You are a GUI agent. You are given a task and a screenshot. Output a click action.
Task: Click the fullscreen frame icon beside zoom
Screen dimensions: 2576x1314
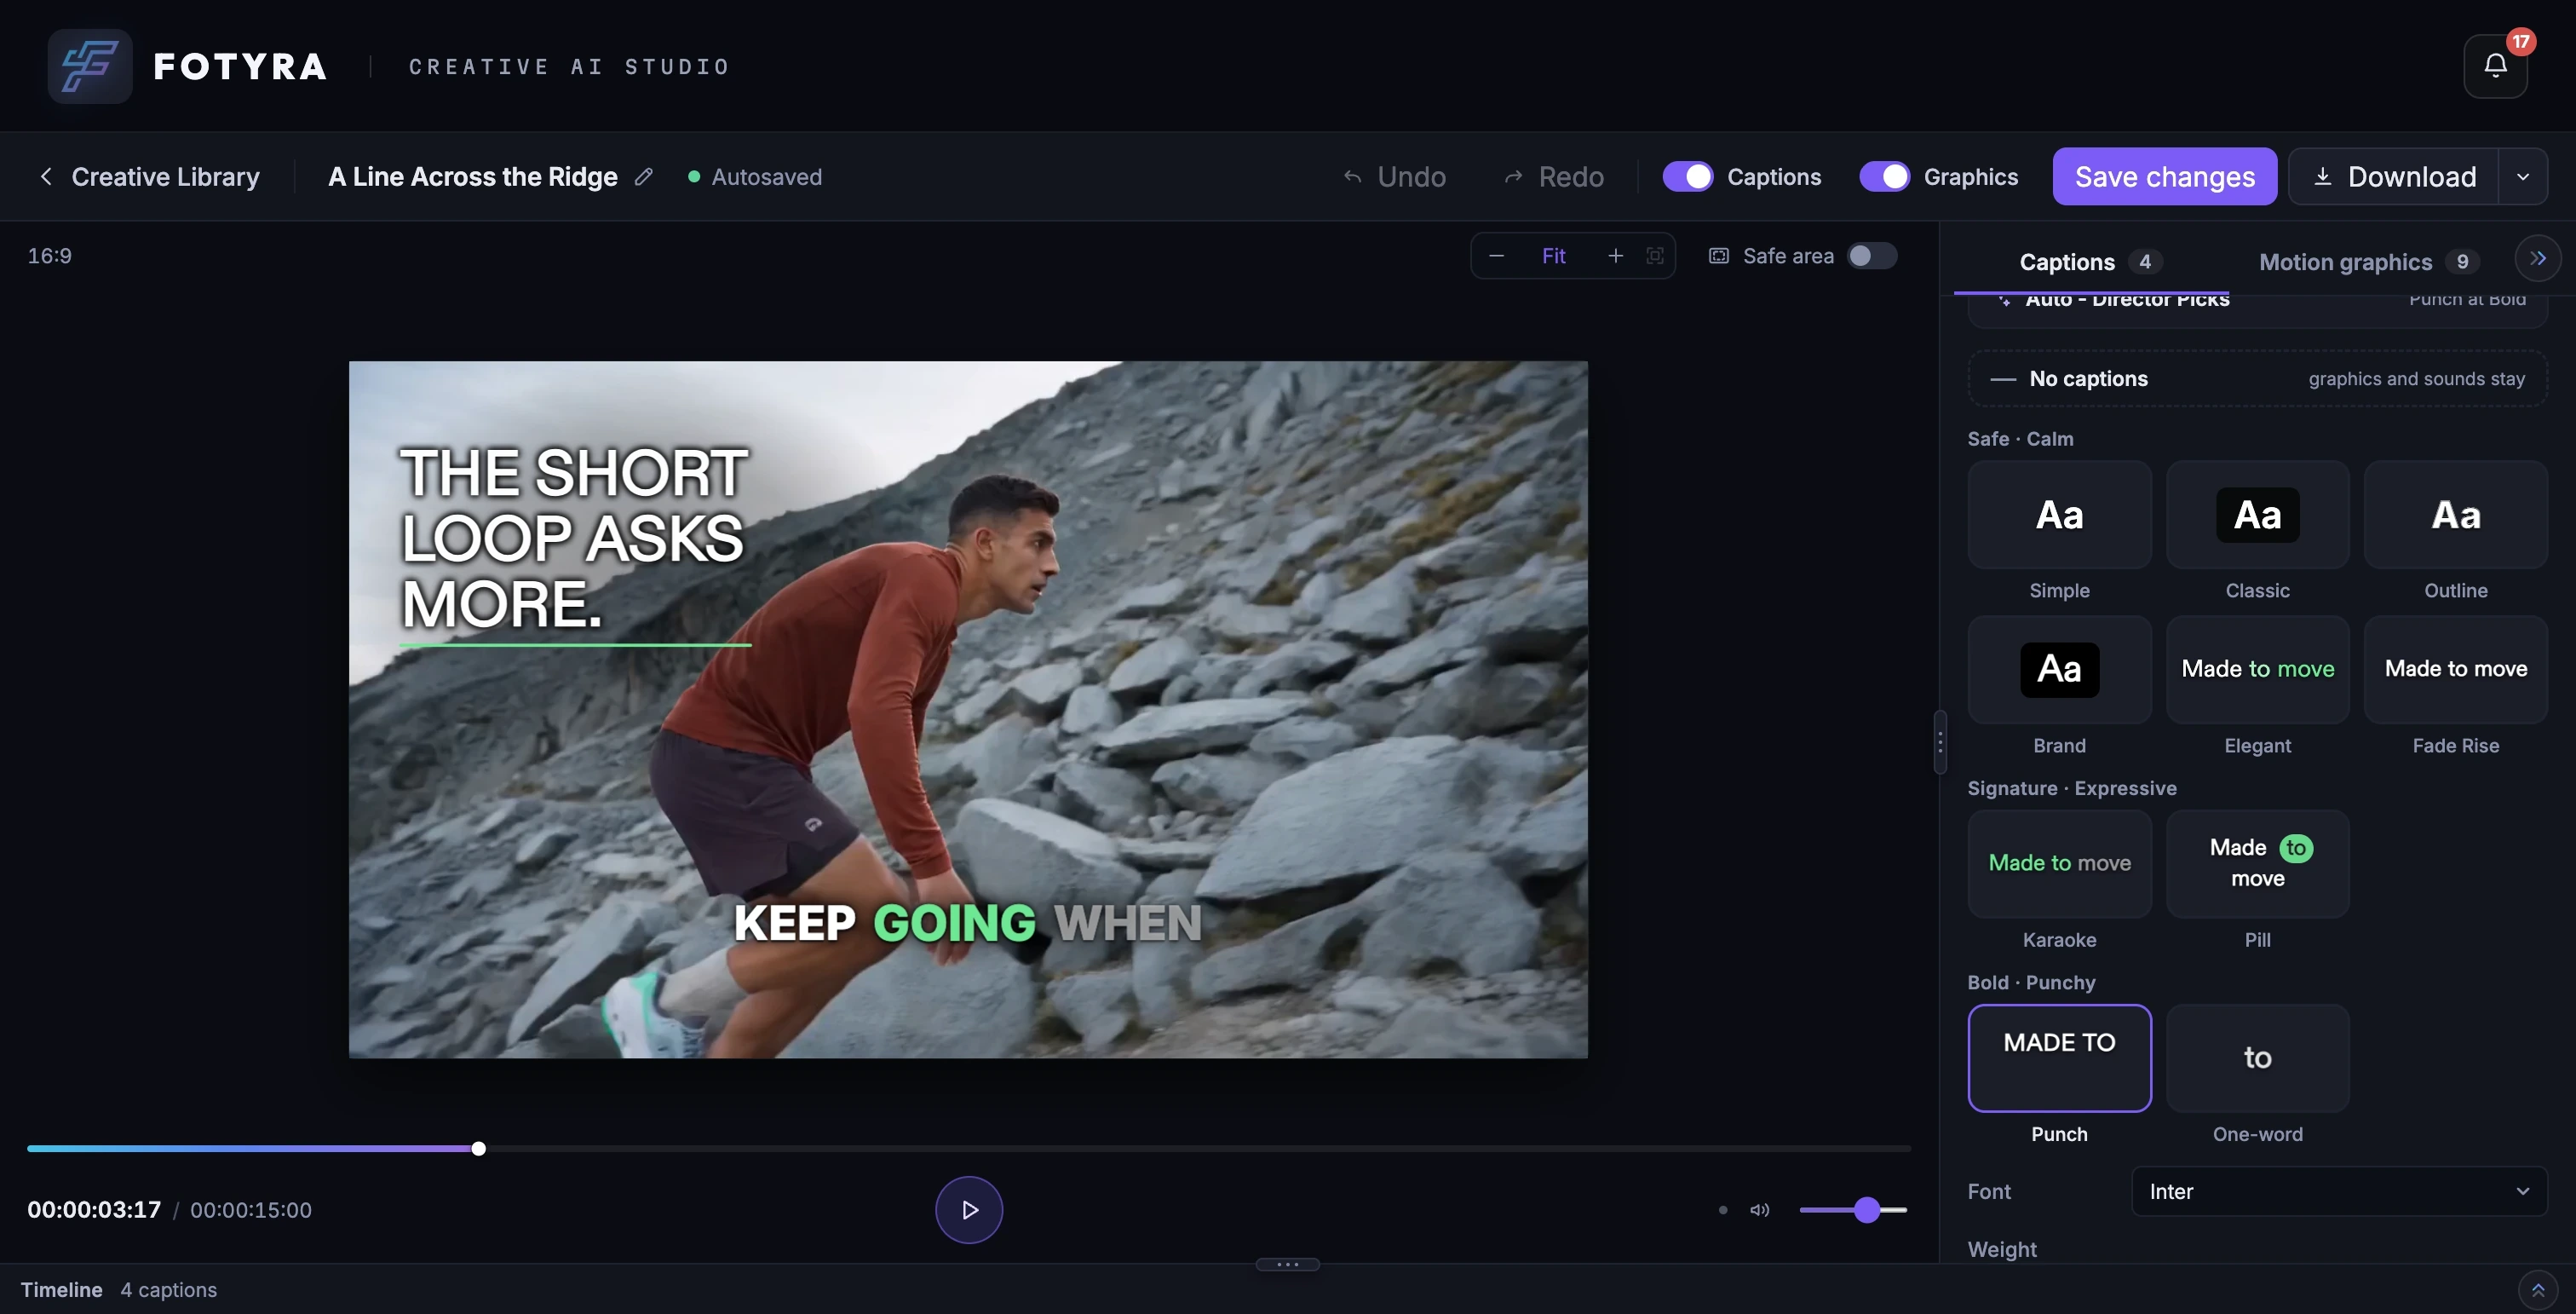coord(1655,256)
